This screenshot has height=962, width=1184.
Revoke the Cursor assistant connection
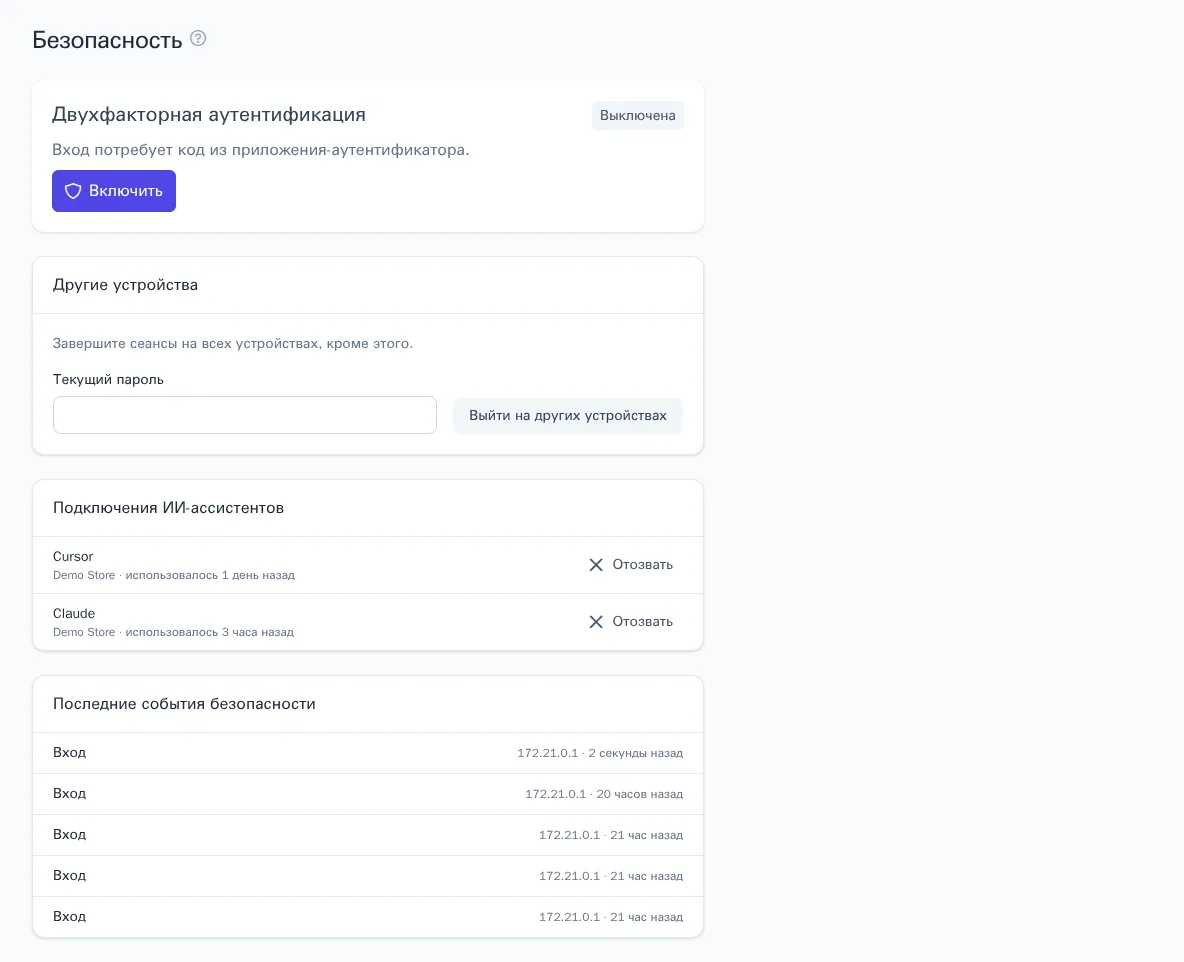pyautogui.click(x=631, y=565)
